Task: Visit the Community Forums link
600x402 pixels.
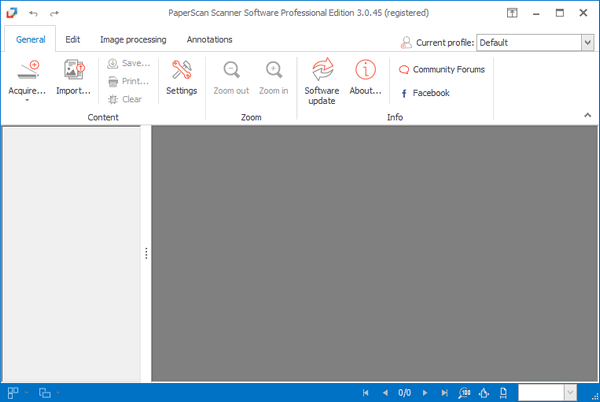Action: (x=442, y=69)
